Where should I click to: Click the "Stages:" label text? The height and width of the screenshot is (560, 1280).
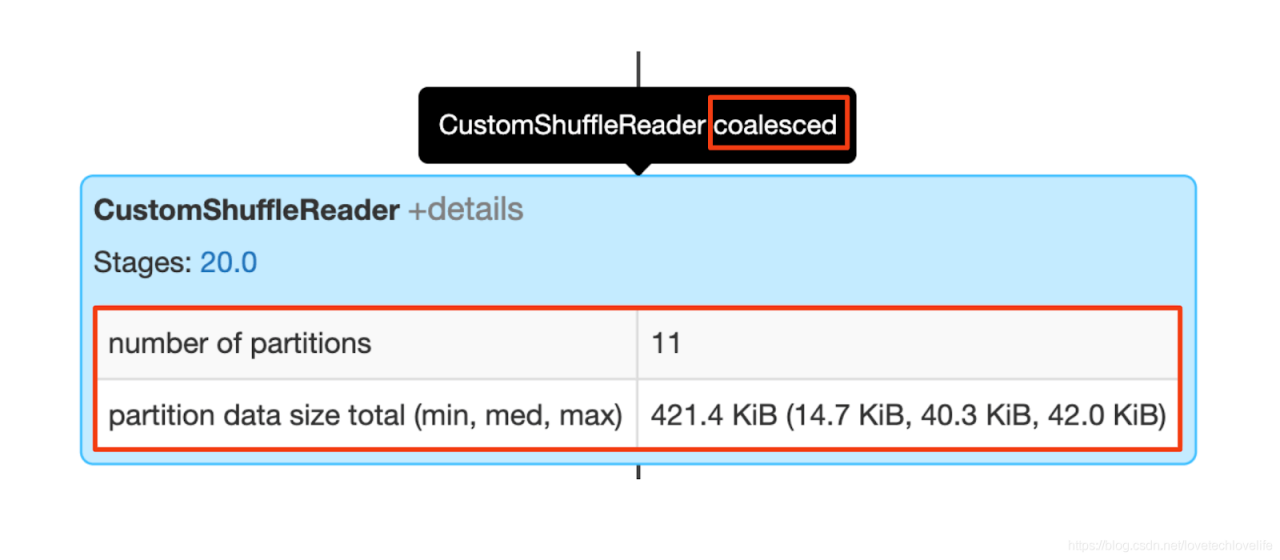tap(143, 263)
